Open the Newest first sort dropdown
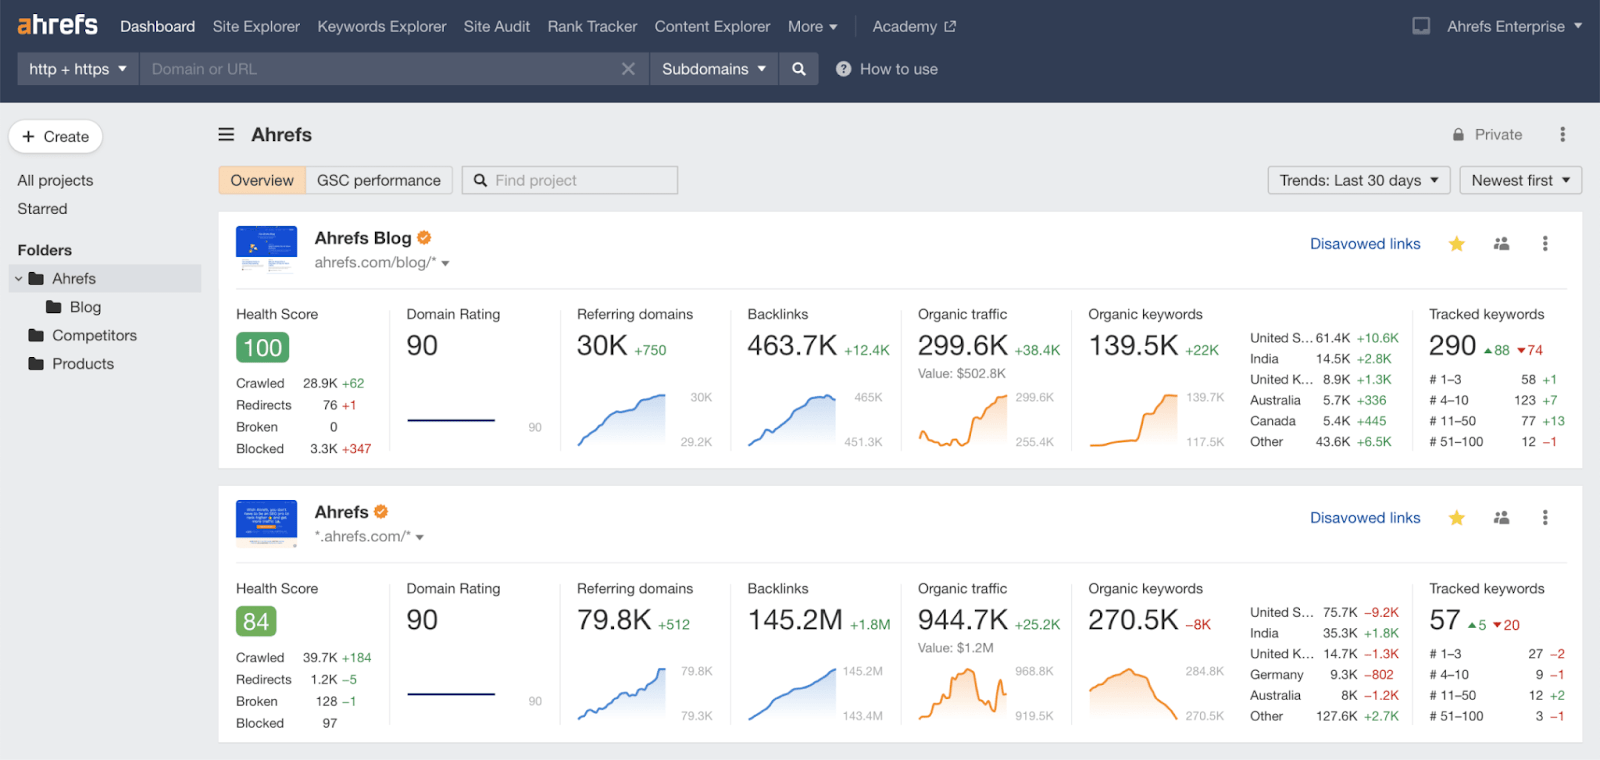Screen dimensions: 1600x760 point(1520,180)
